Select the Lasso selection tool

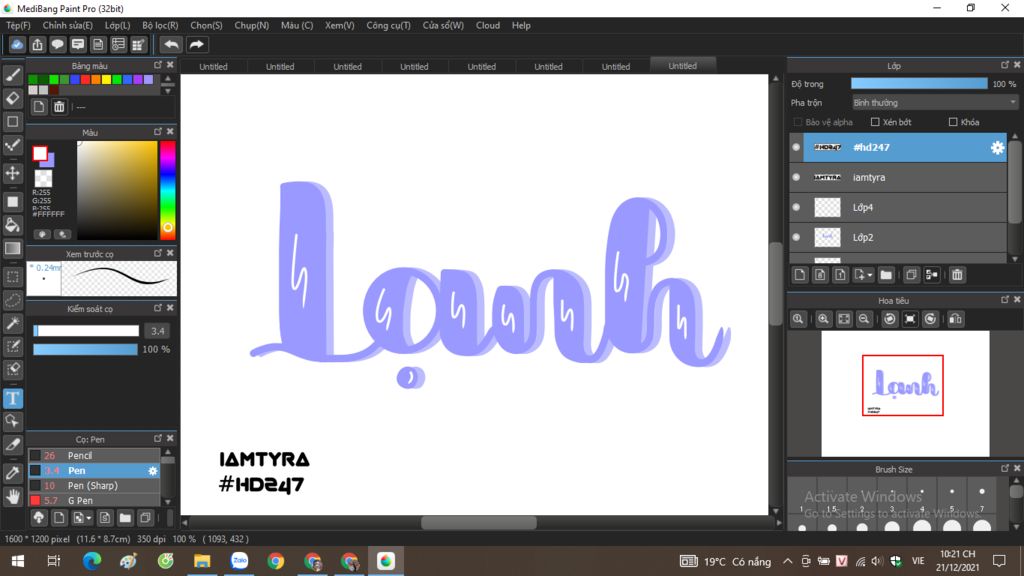(12, 300)
